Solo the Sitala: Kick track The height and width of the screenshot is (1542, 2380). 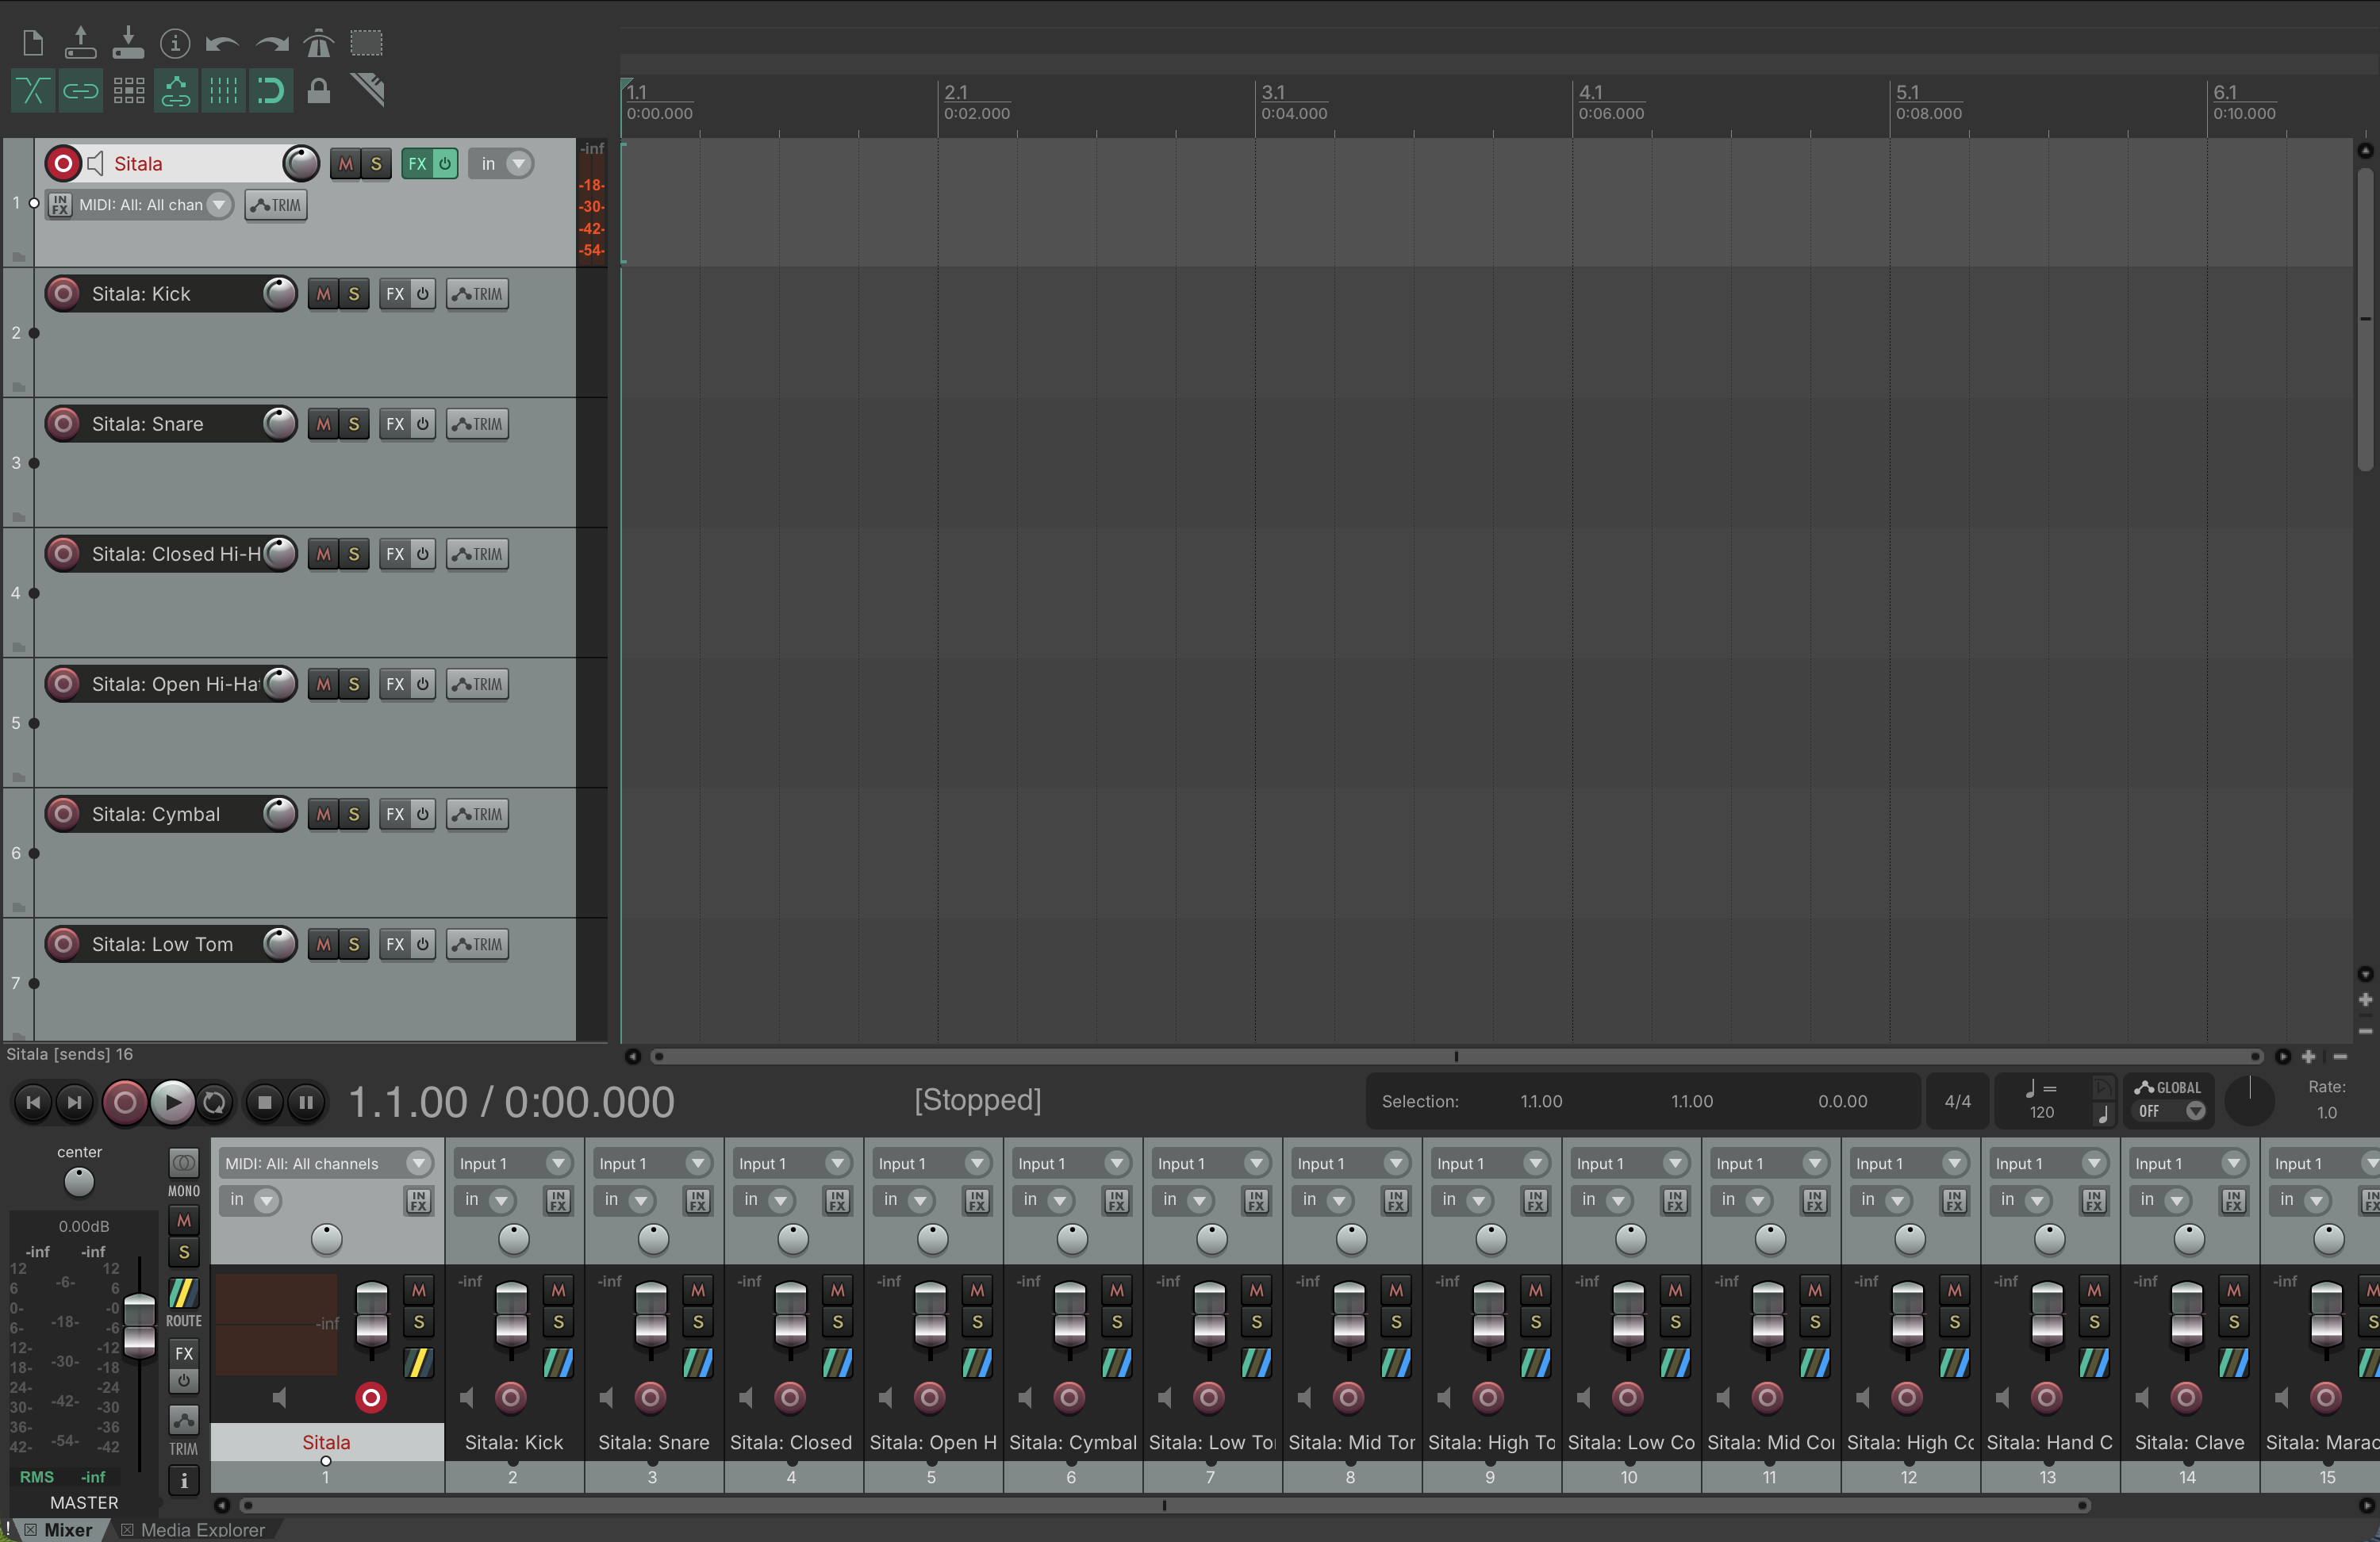[x=354, y=294]
